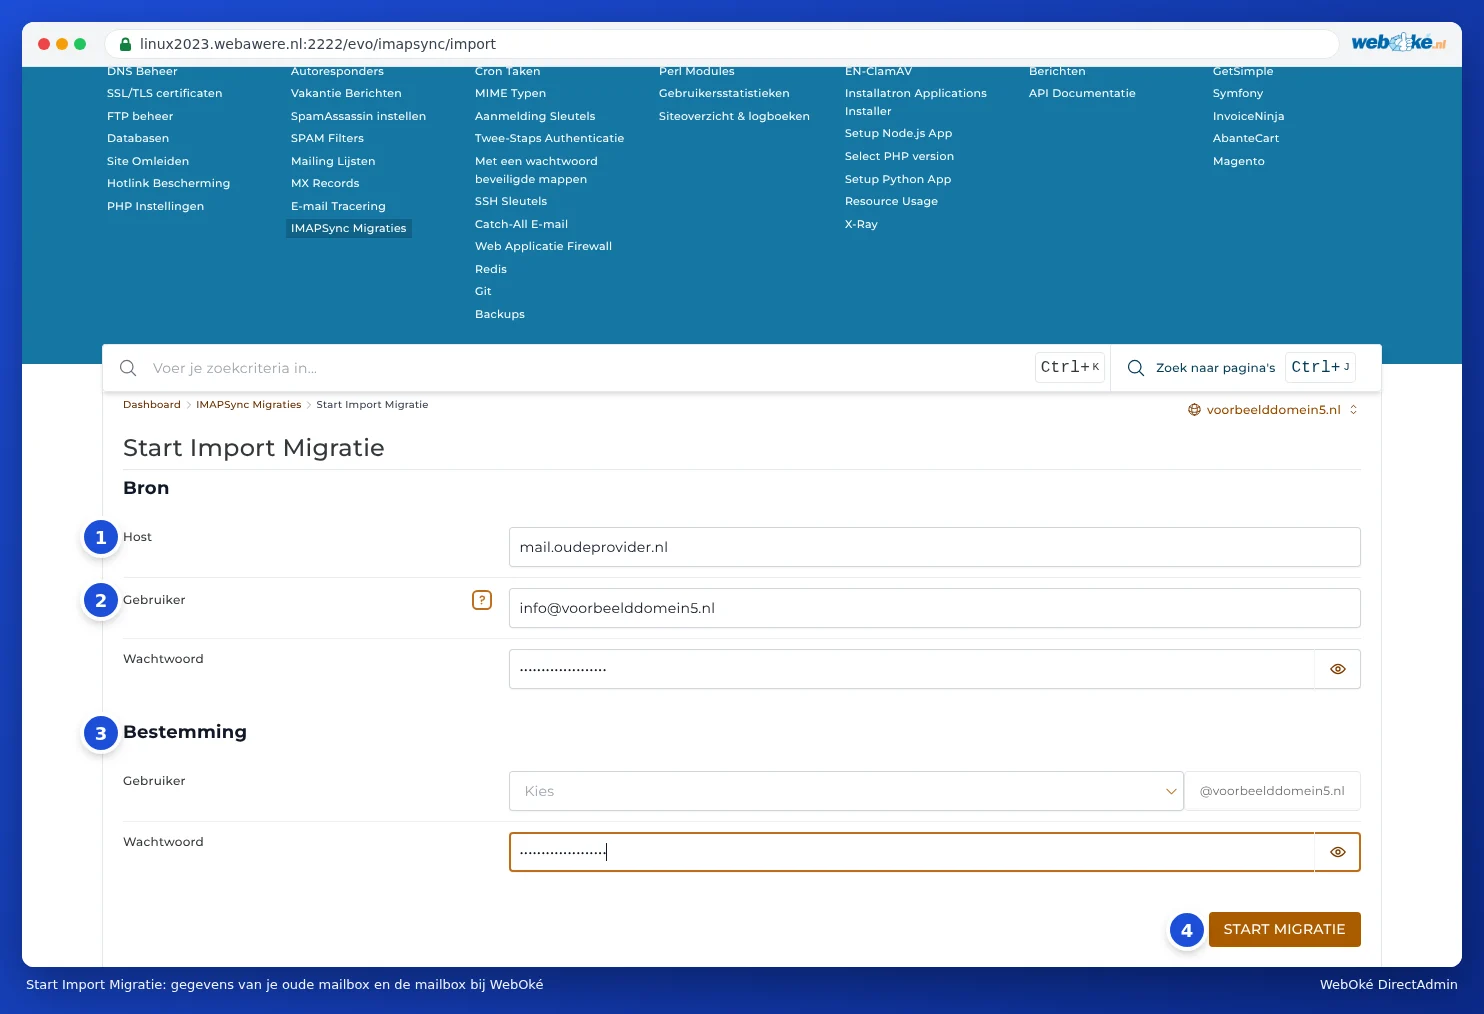Viewport: 1484px width, 1014px height.
Task: Open API Documentatie link
Action: (x=1082, y=94)
